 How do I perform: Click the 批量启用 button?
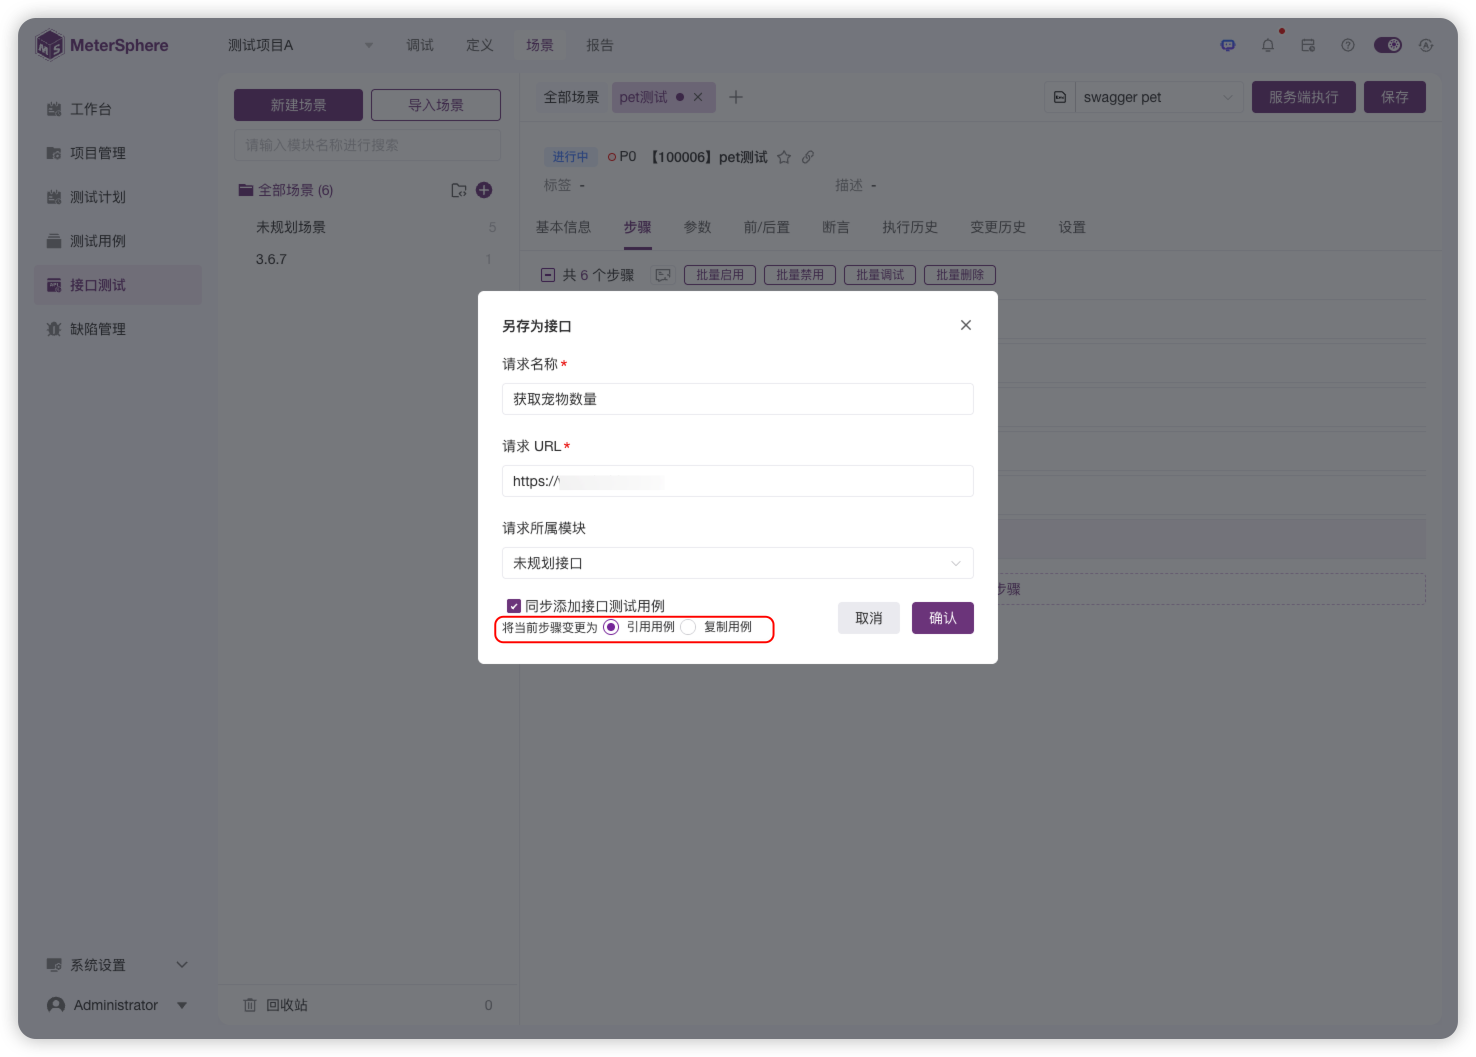720,275
